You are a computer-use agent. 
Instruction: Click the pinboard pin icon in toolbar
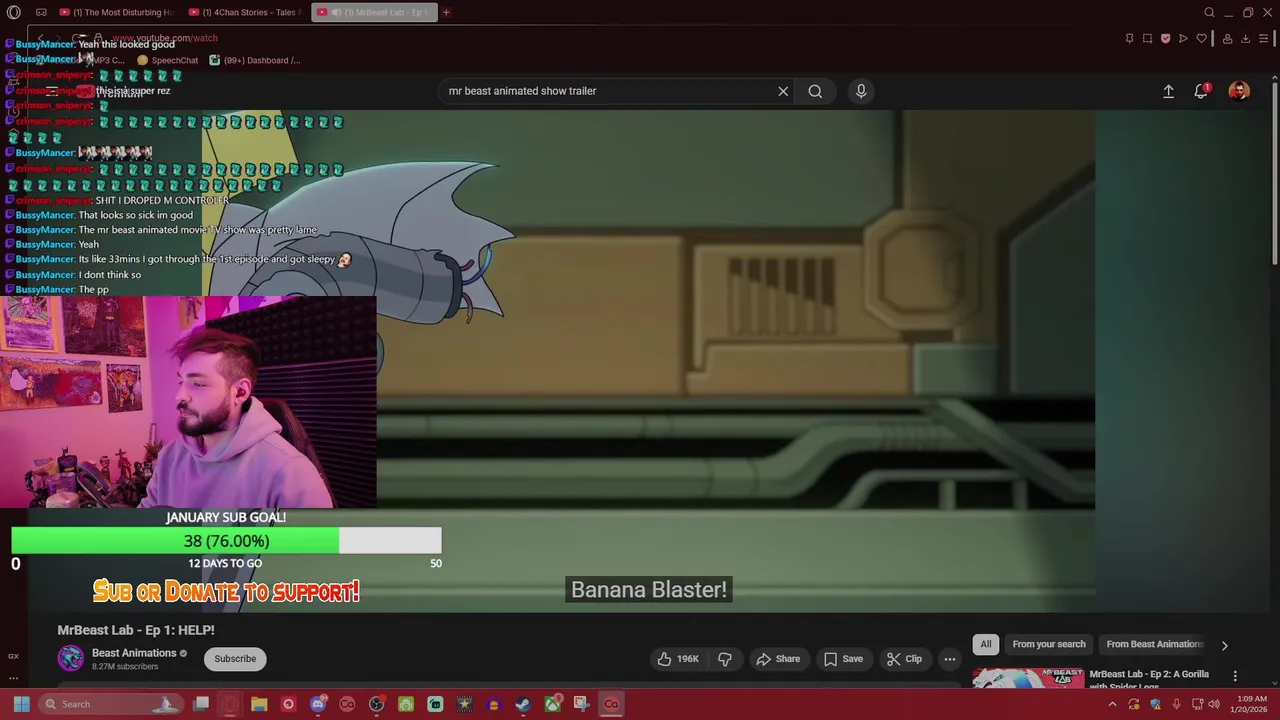[x=1129, y=38]
